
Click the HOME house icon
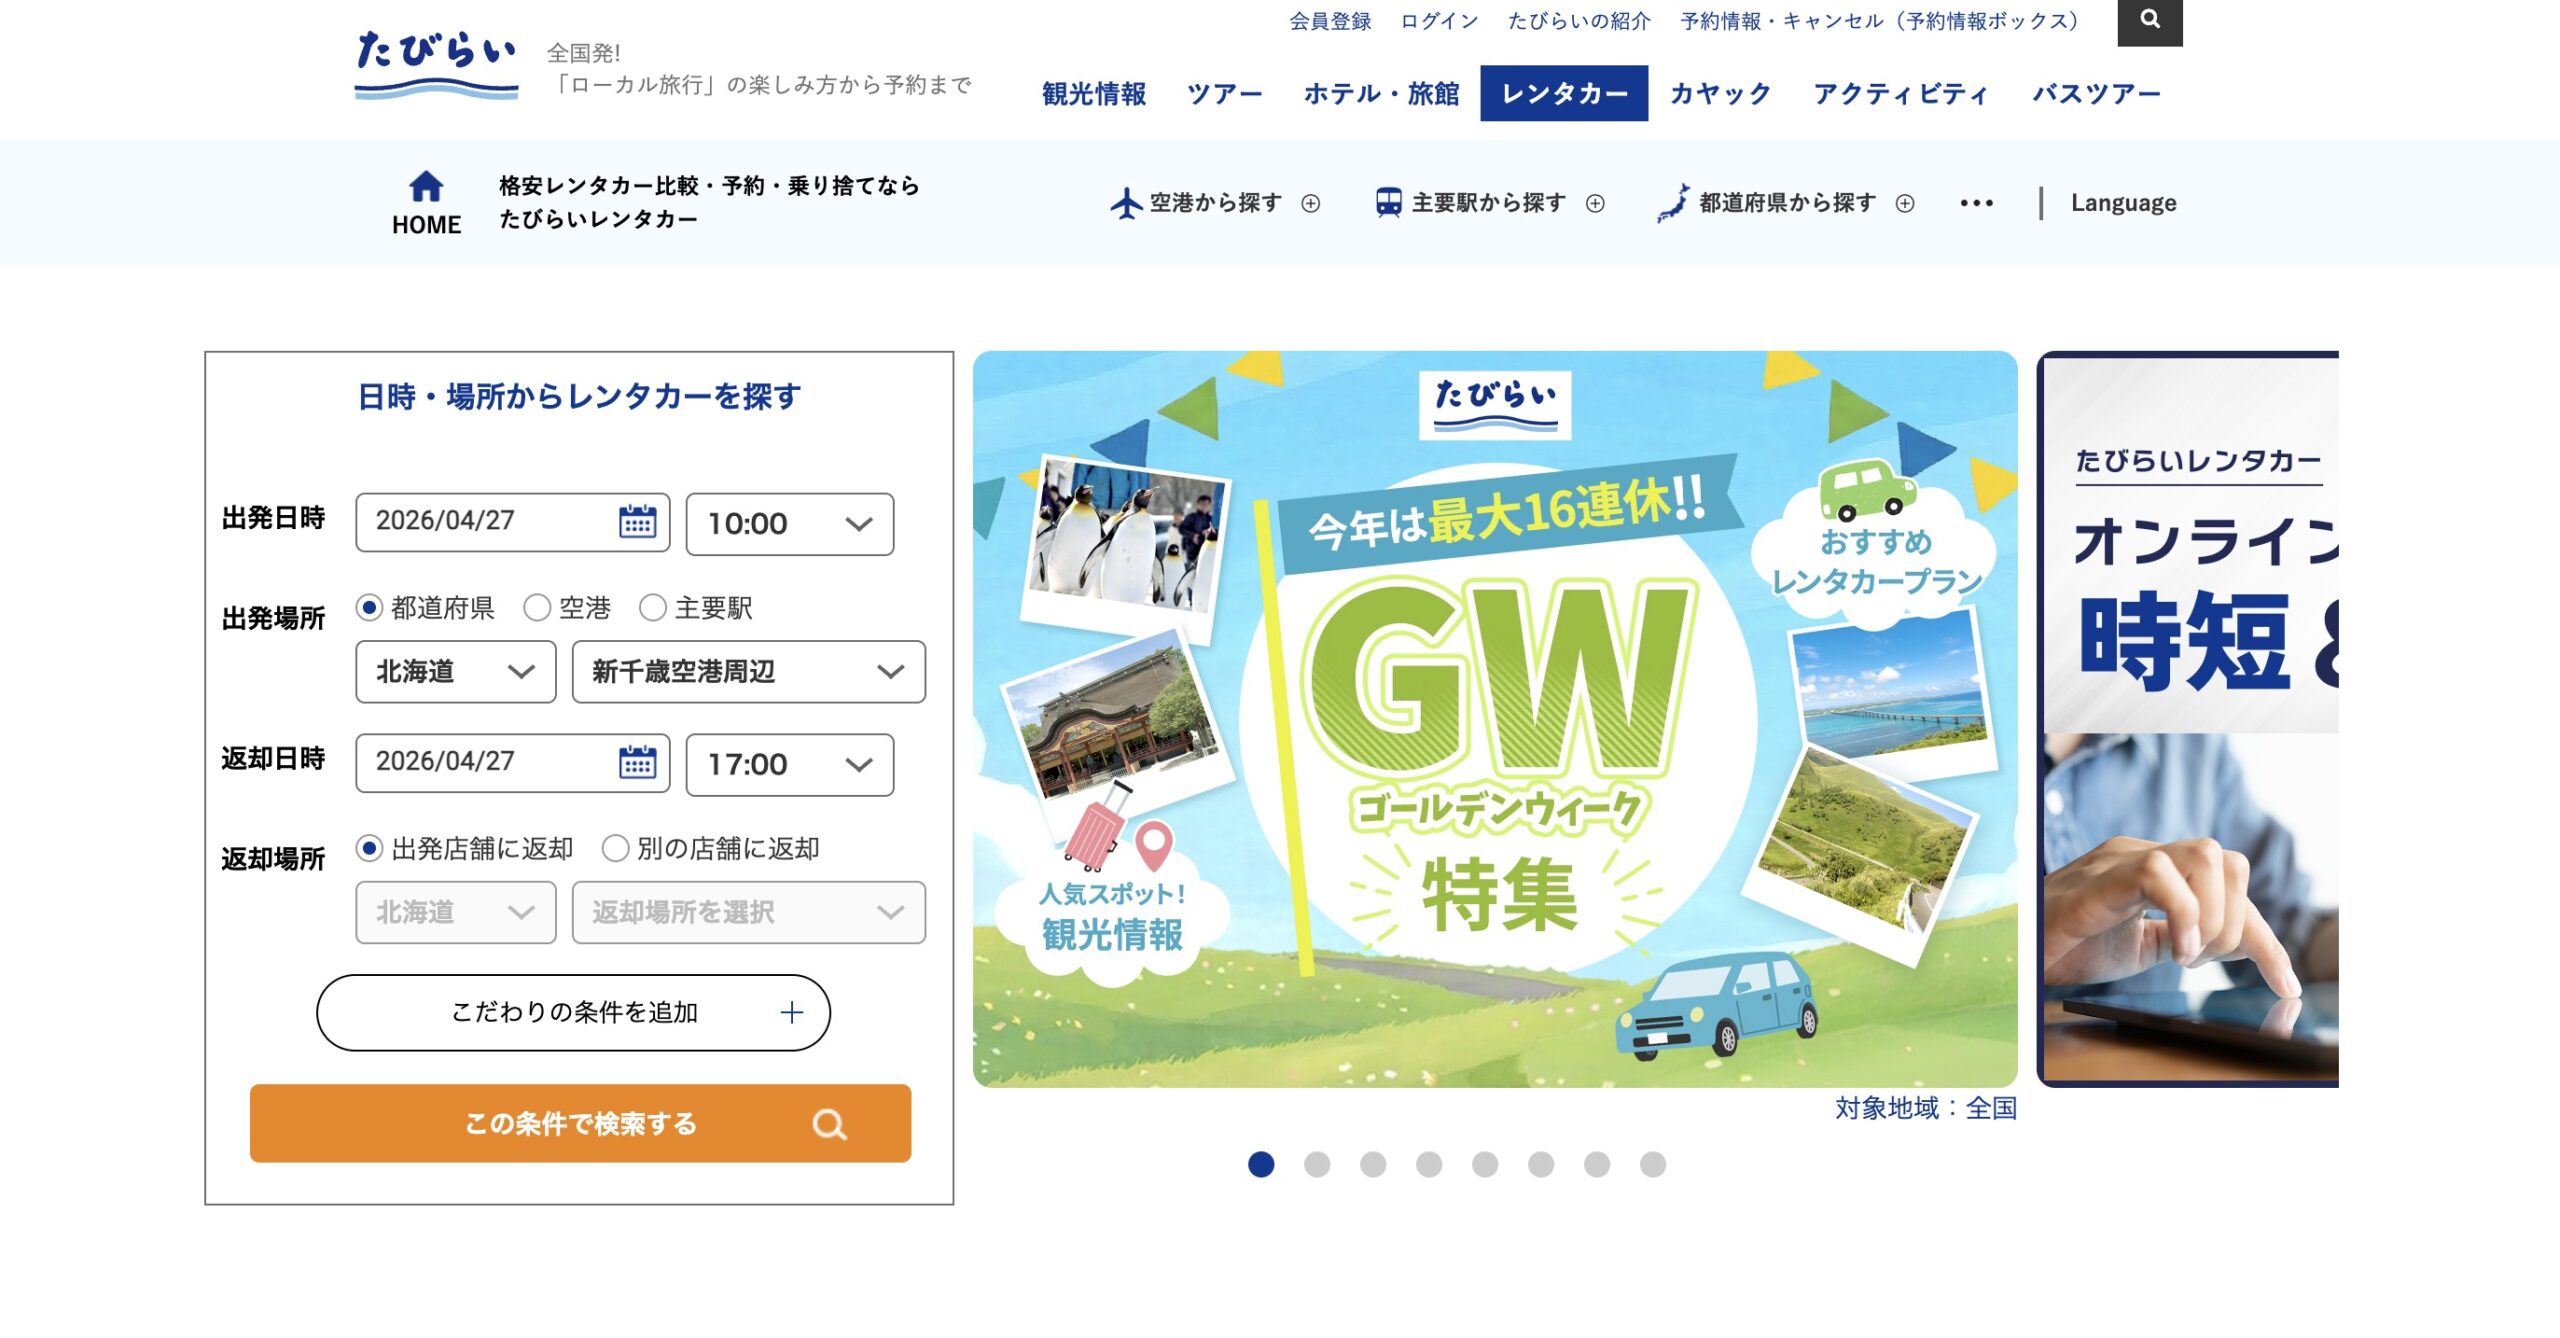pyautogui.click(x=426, y=186)
